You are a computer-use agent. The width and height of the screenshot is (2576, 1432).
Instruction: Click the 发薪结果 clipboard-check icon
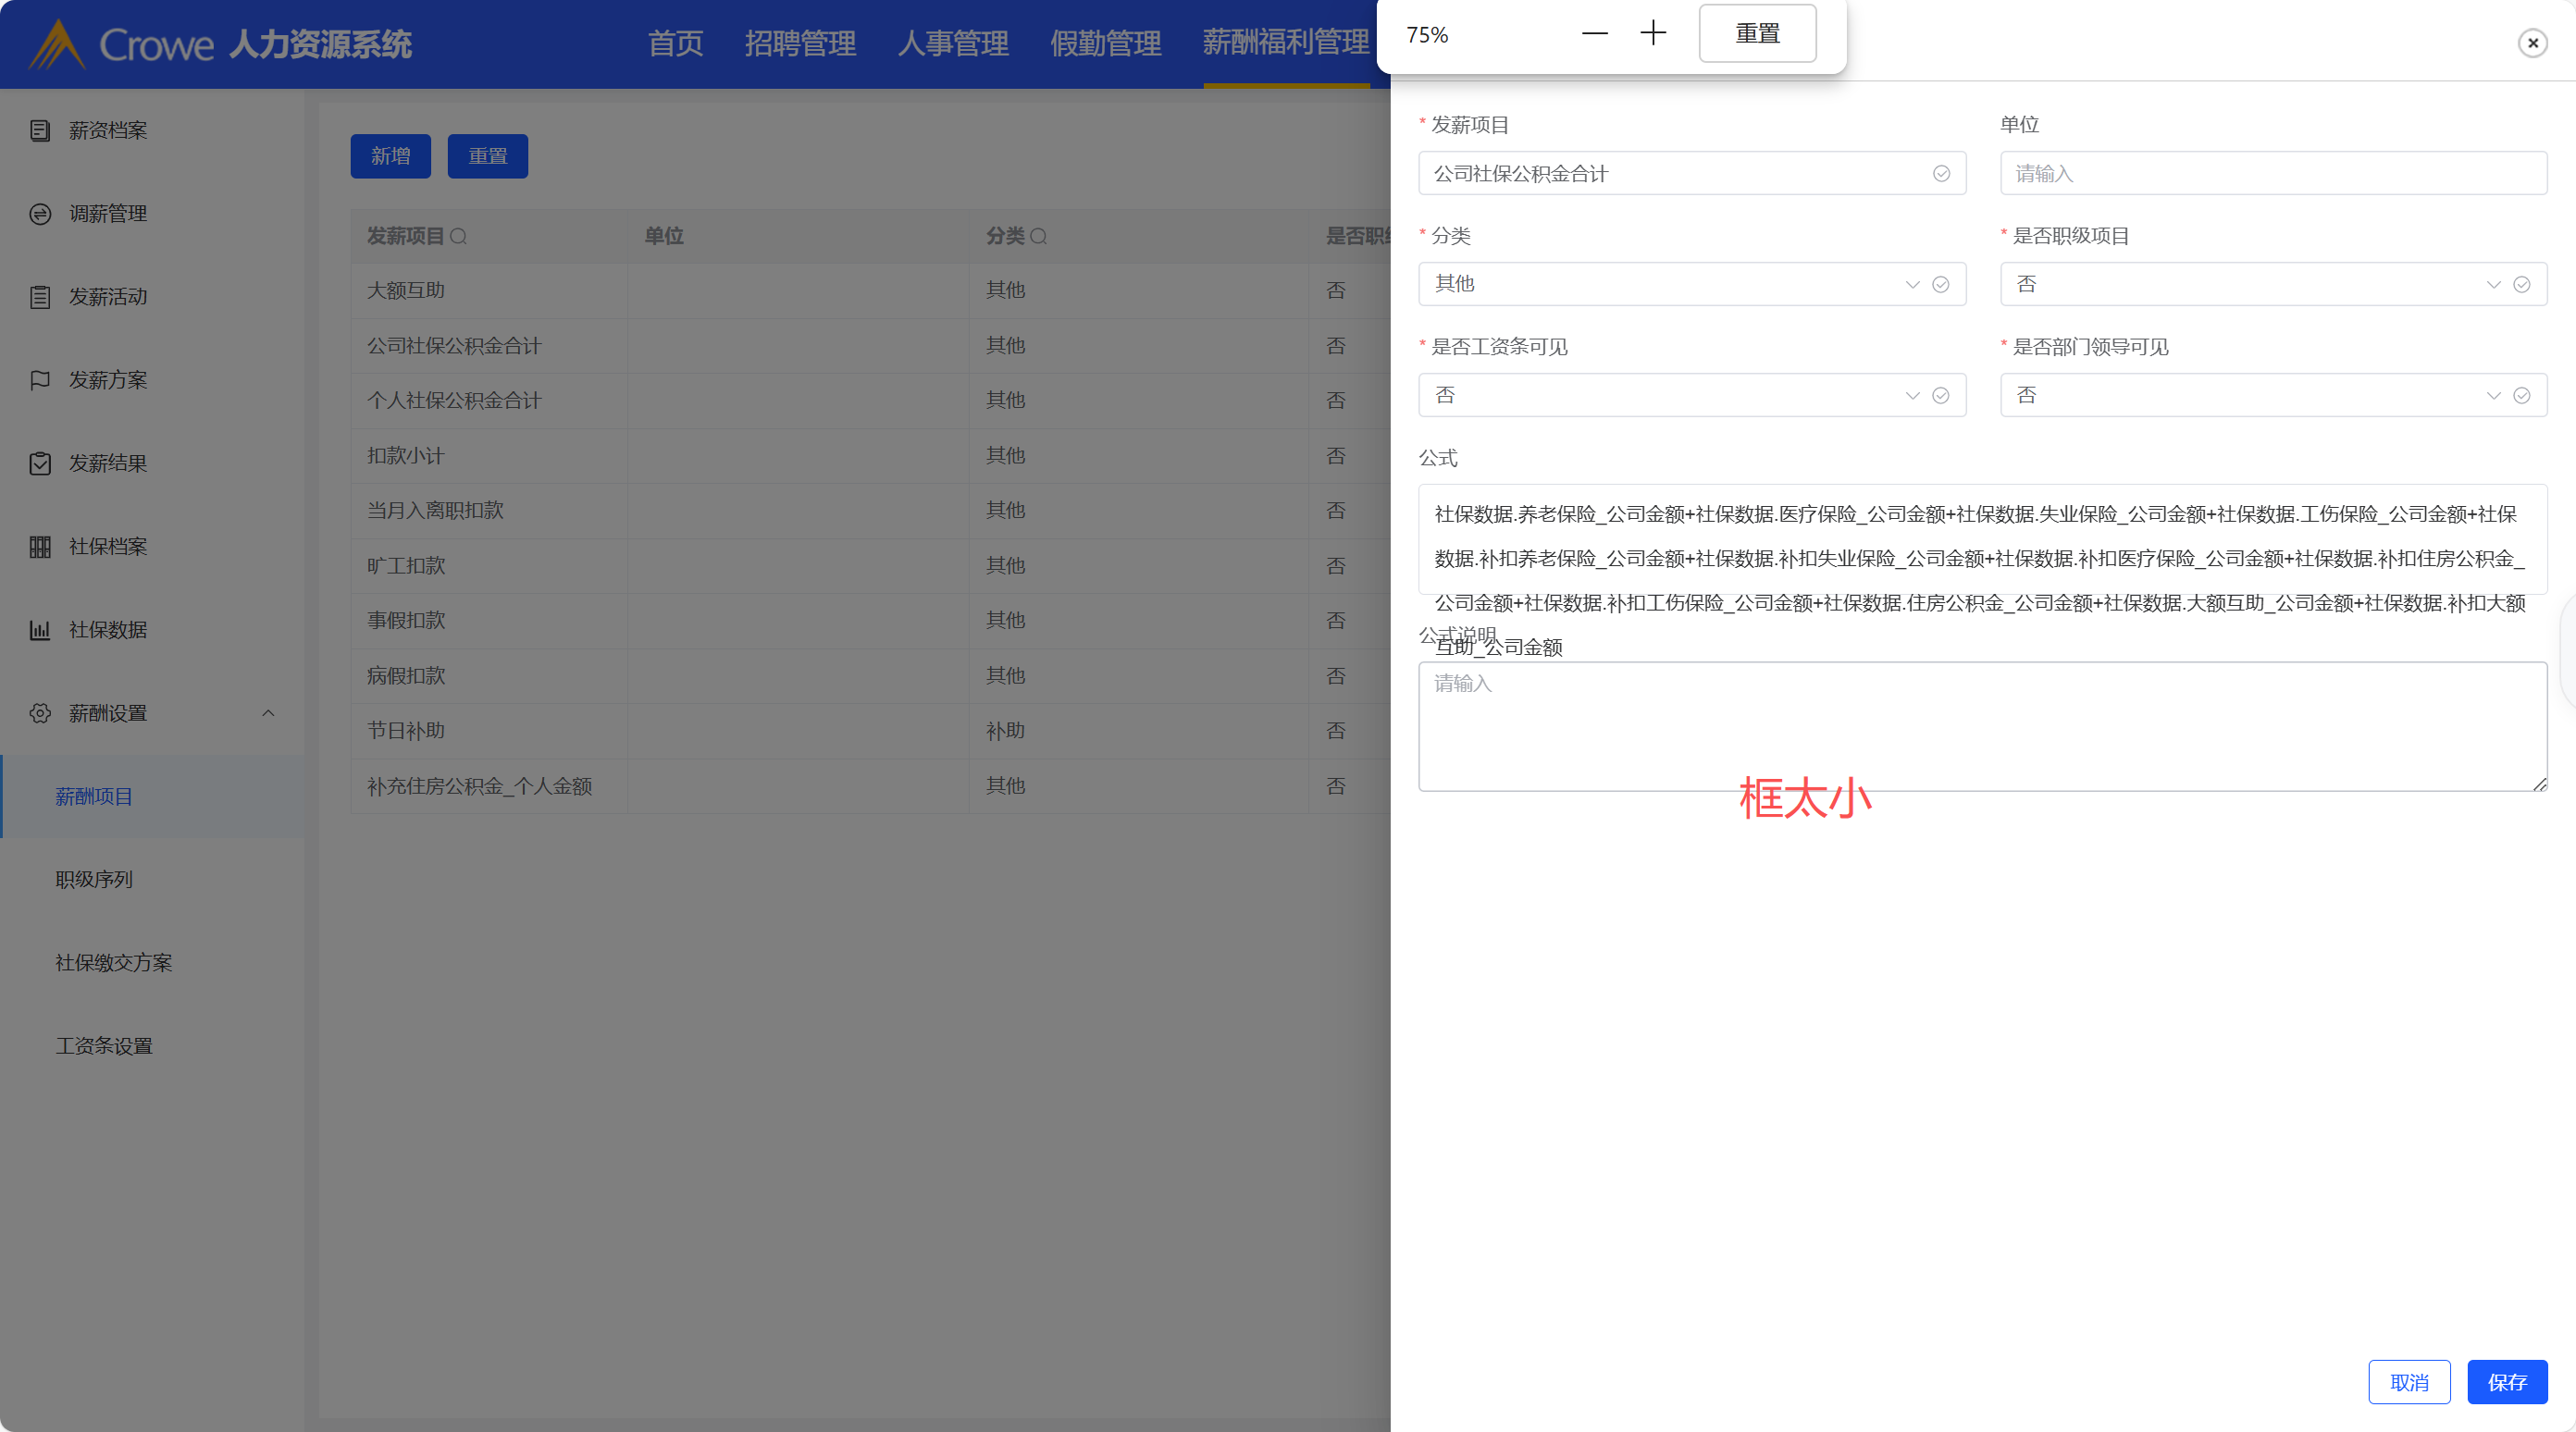pyautogui.click(x=40, y=464)
